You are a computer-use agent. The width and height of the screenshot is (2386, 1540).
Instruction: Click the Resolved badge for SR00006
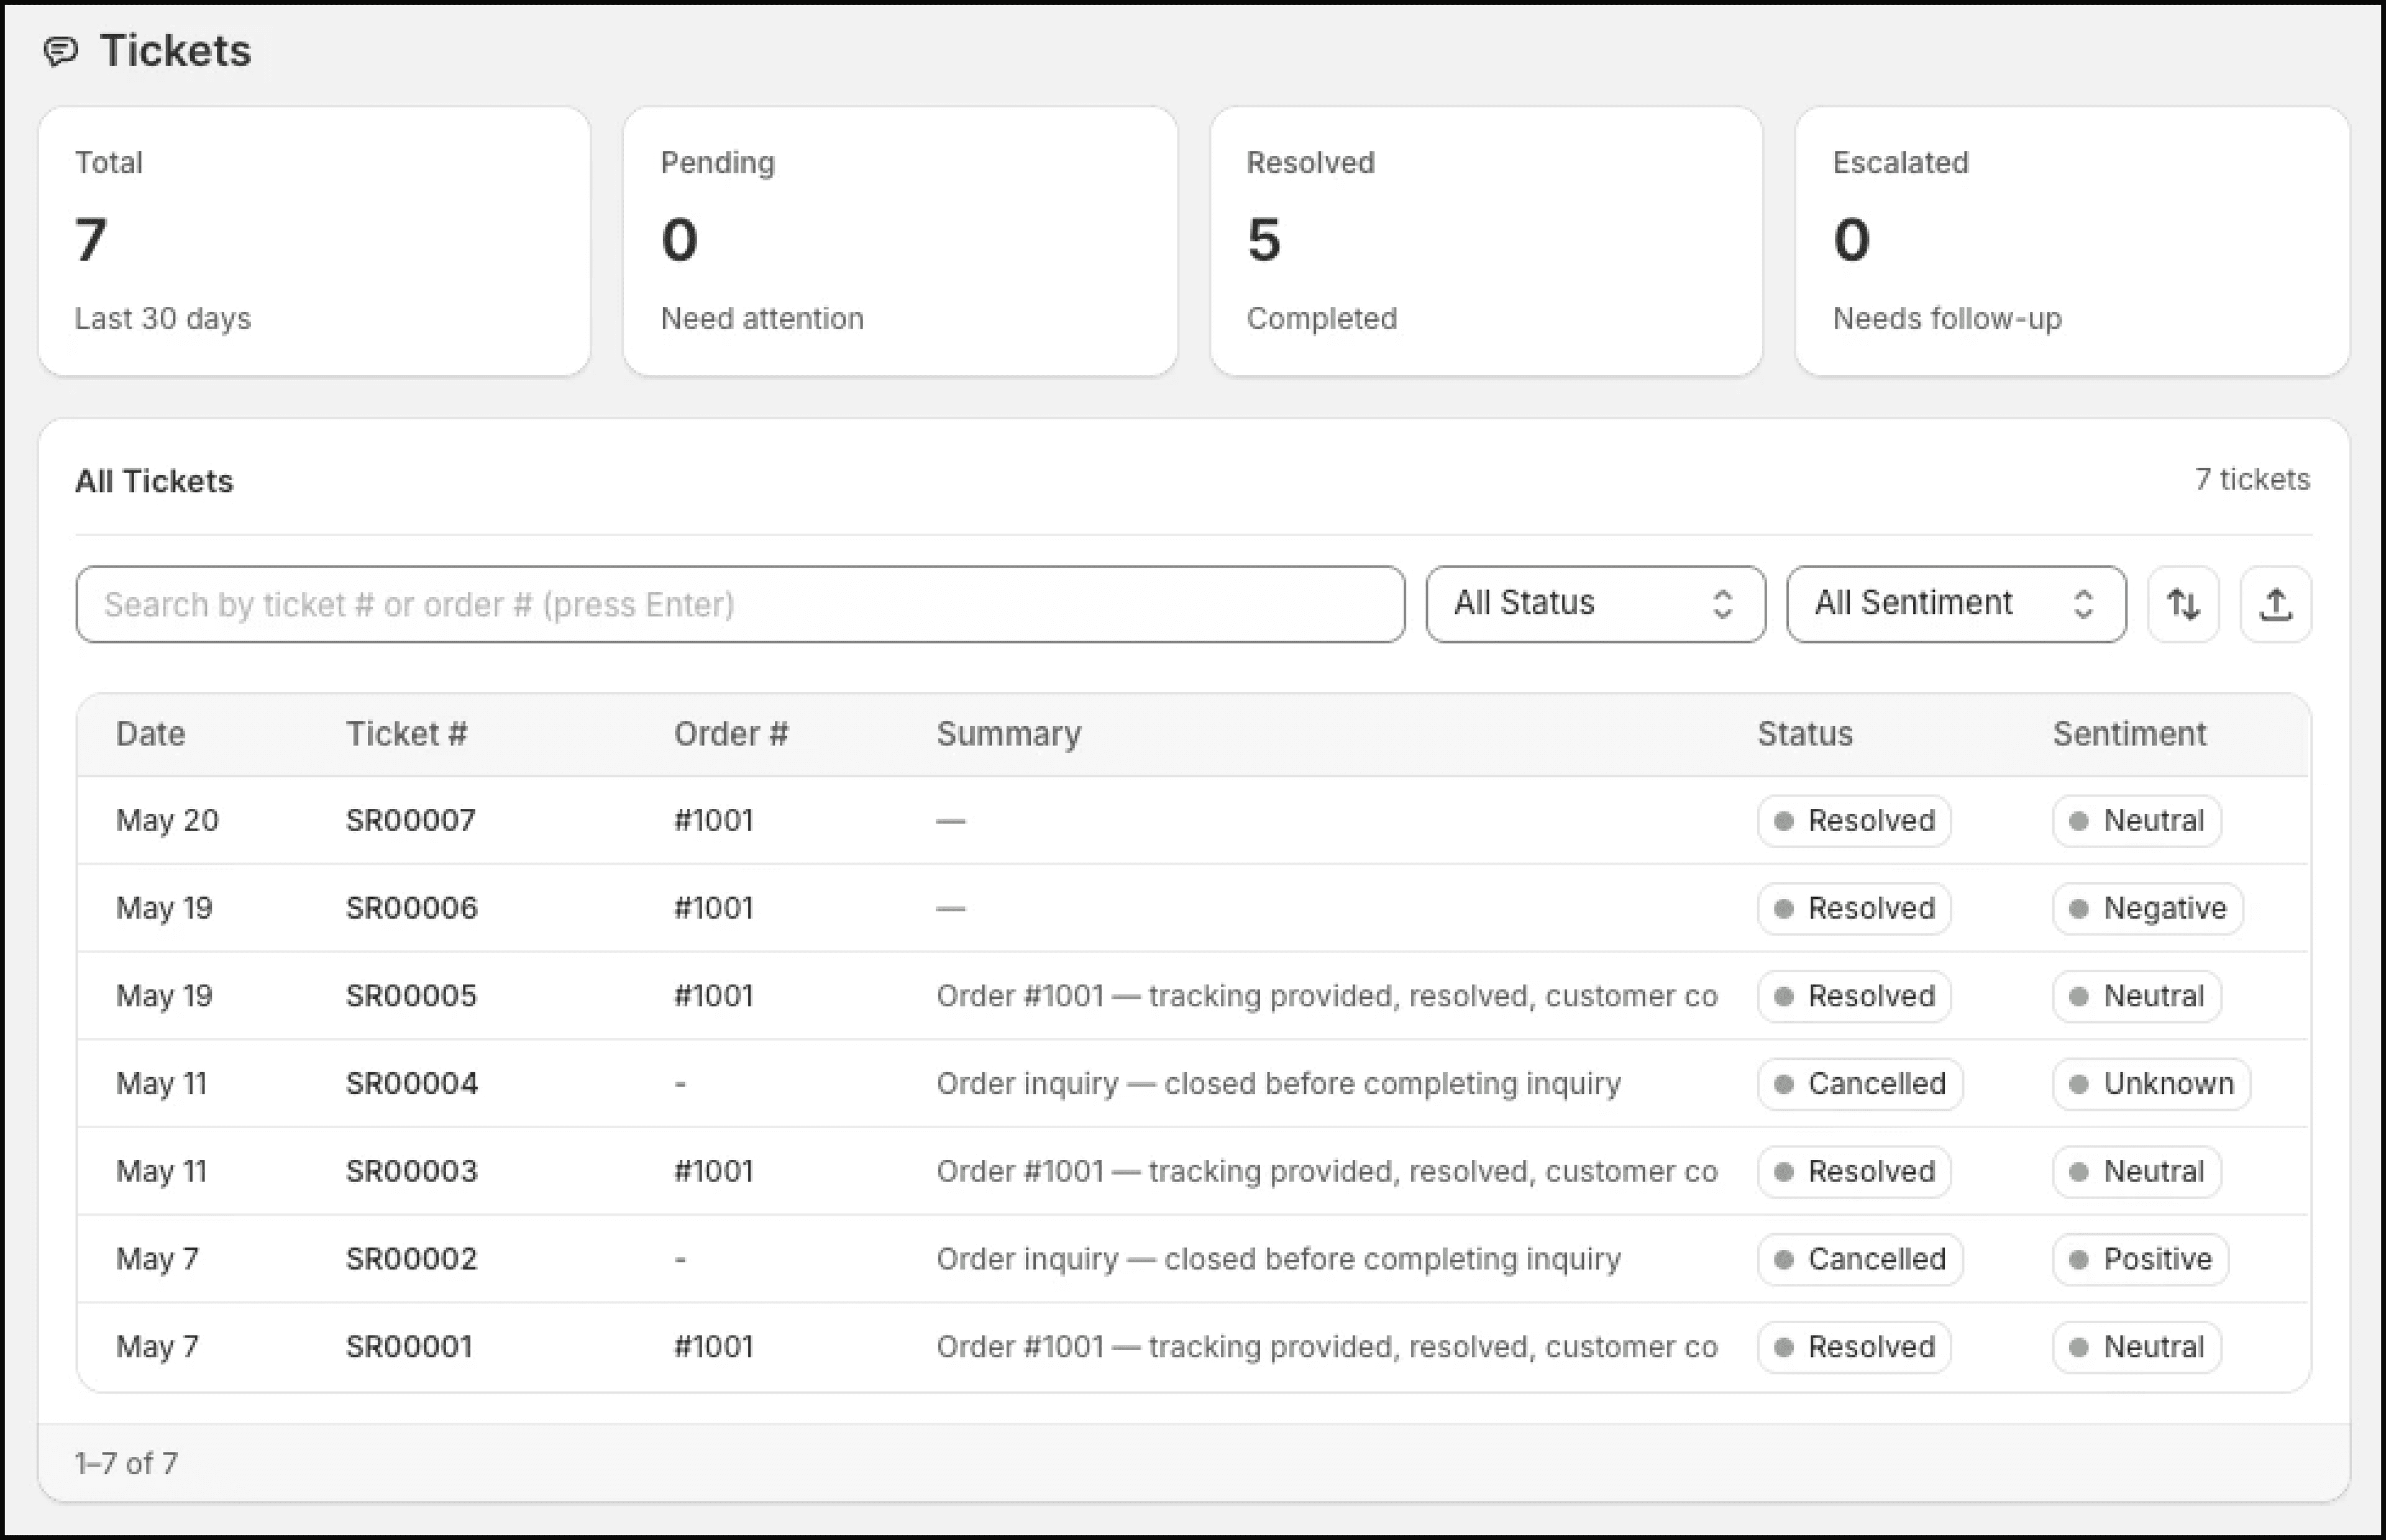1854,908
